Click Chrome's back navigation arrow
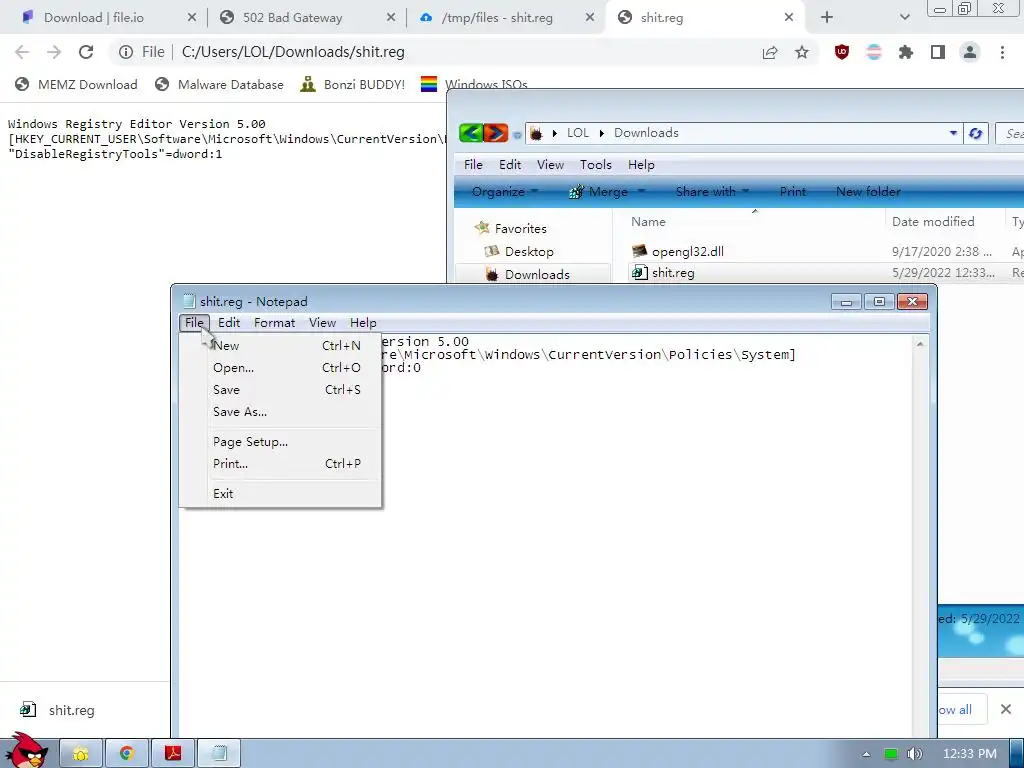The width and height of the screenshot is (1024, 768). pyautogui.click(x=22, y=52)
